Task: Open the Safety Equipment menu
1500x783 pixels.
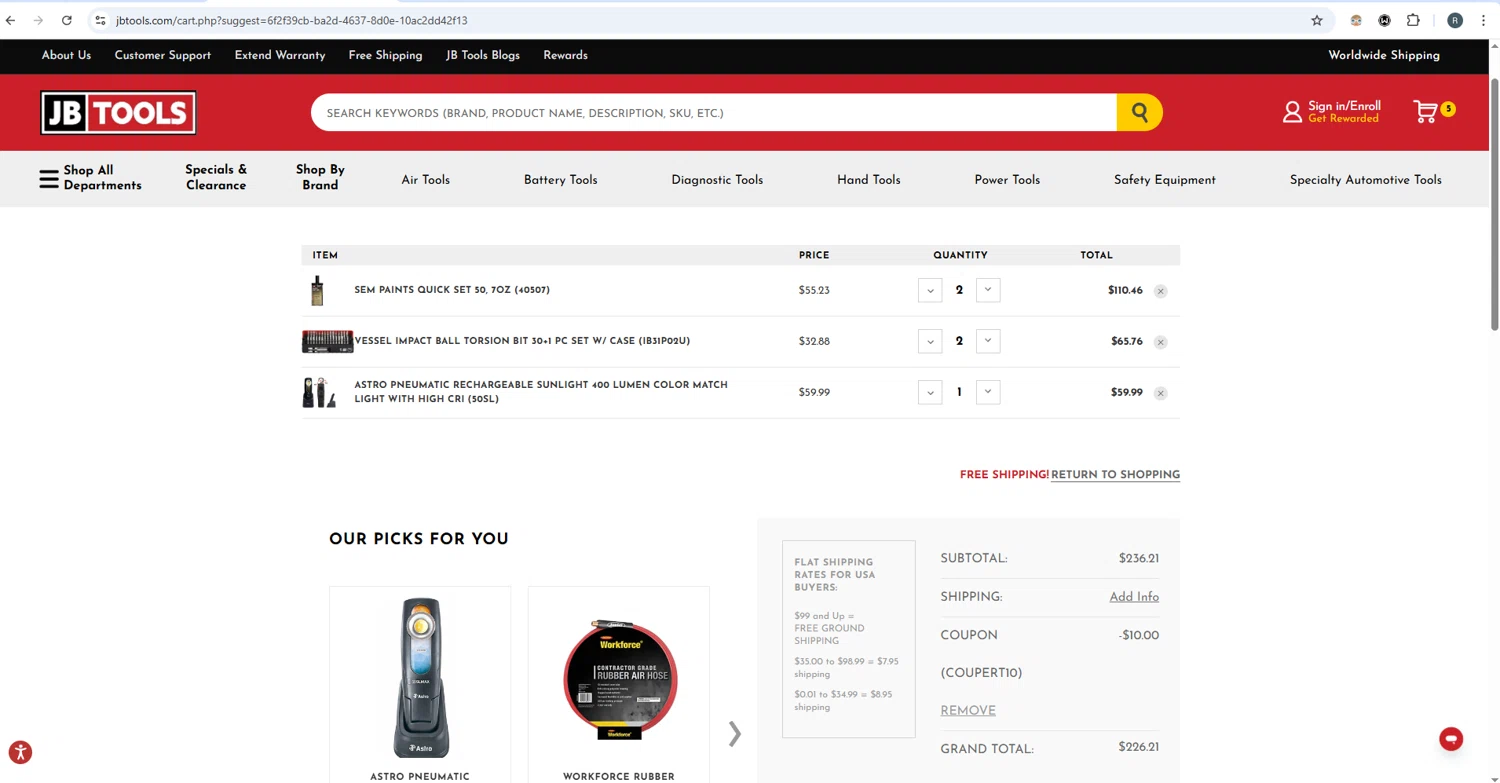Action: tap(1164, 180)
